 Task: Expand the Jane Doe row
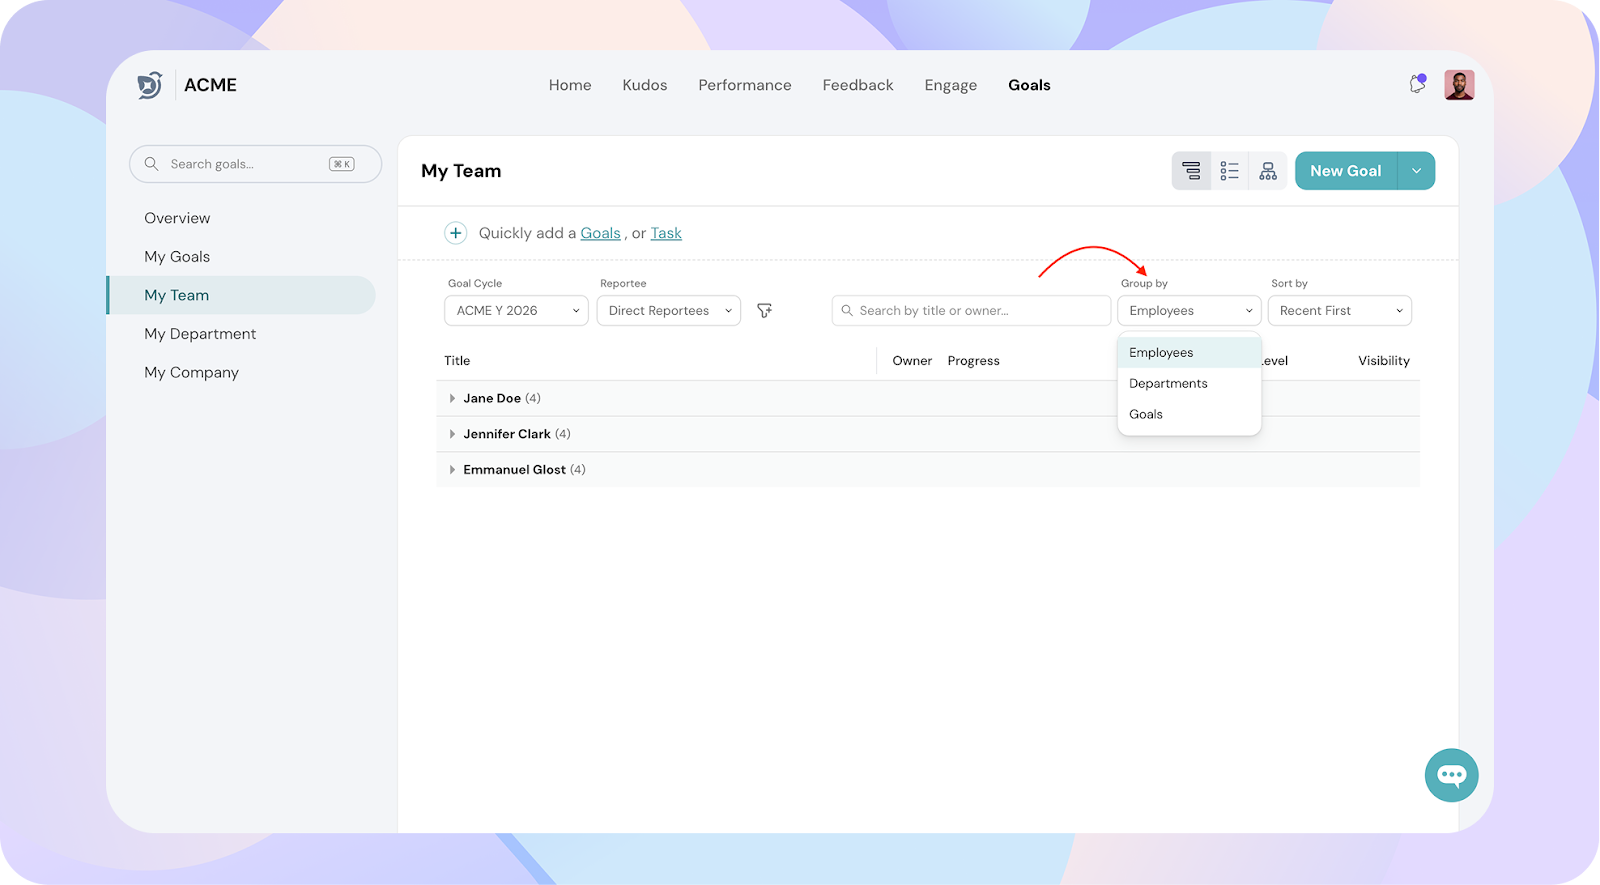[452, 398]
